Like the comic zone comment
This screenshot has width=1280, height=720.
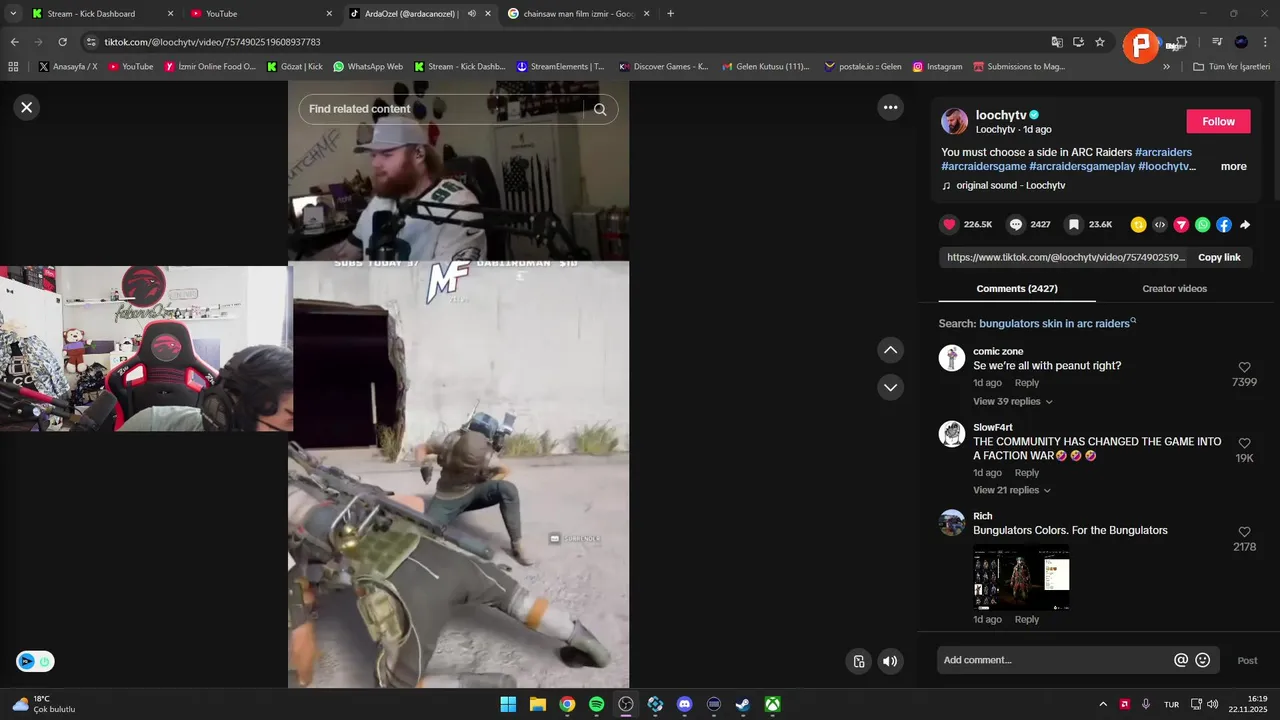[x=1244, y=367]
